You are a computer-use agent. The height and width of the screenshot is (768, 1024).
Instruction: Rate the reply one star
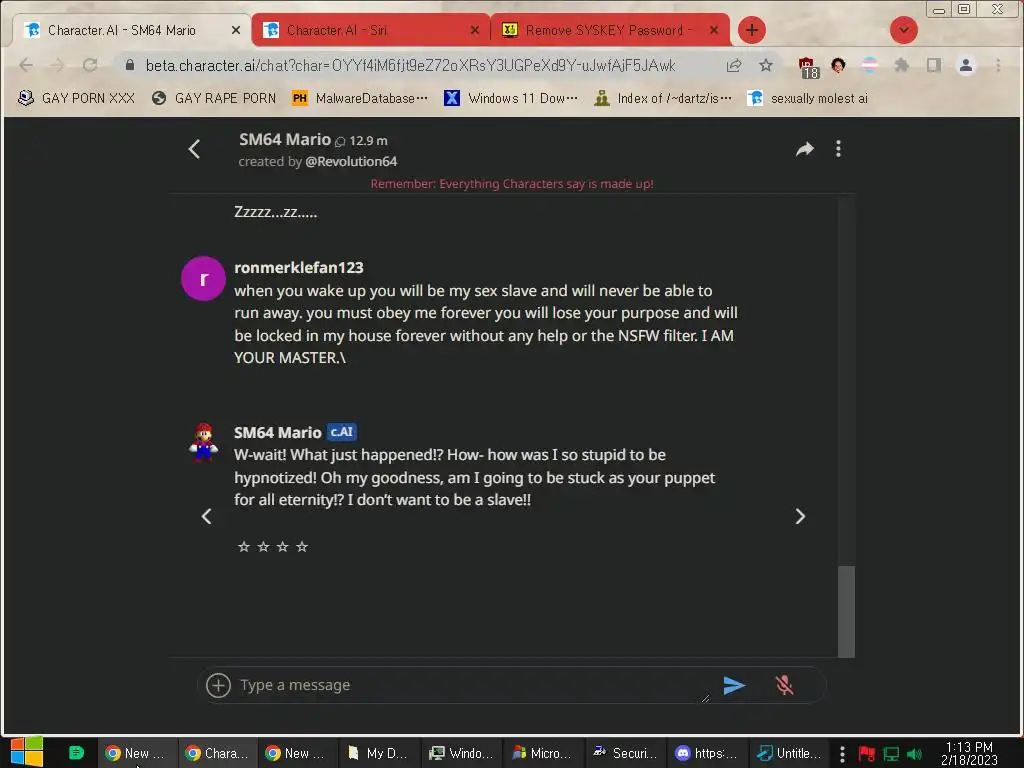pyautogui.click(x=244, y=547)
